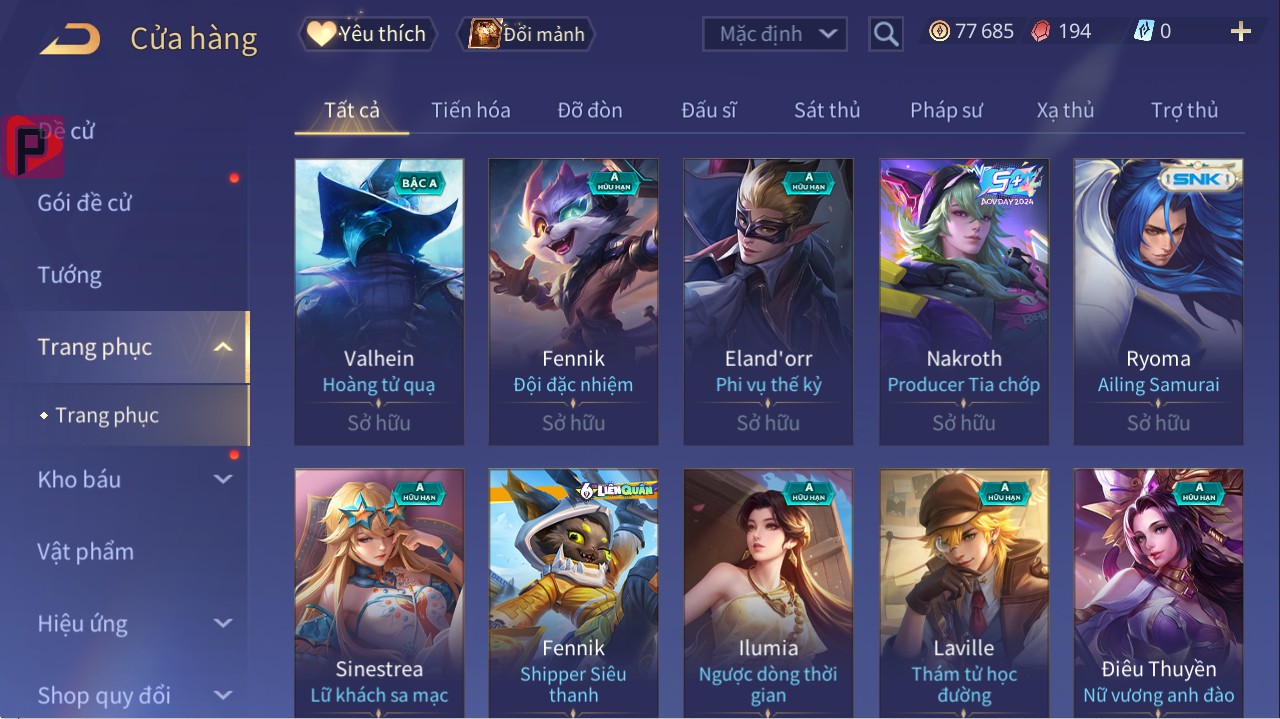The width and height of the screenshot is (1280, 719).
Task: Open Đổi mảnh fragment exchange
Action: point(527,34)
